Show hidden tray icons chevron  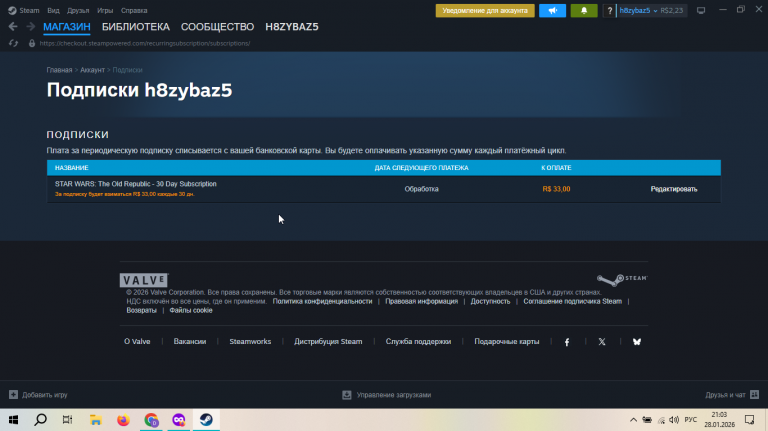pyautogui.click(x=633, y=420)
